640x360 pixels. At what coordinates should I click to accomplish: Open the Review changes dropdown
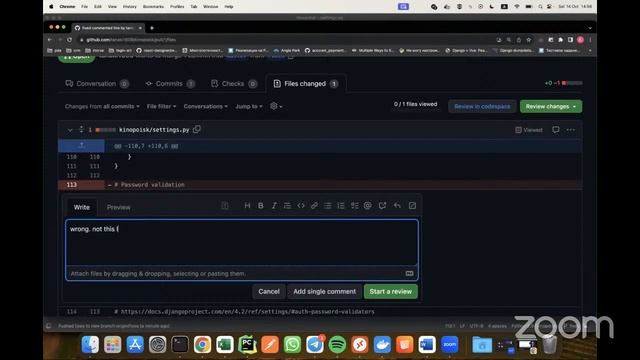[x=551, y=106]
